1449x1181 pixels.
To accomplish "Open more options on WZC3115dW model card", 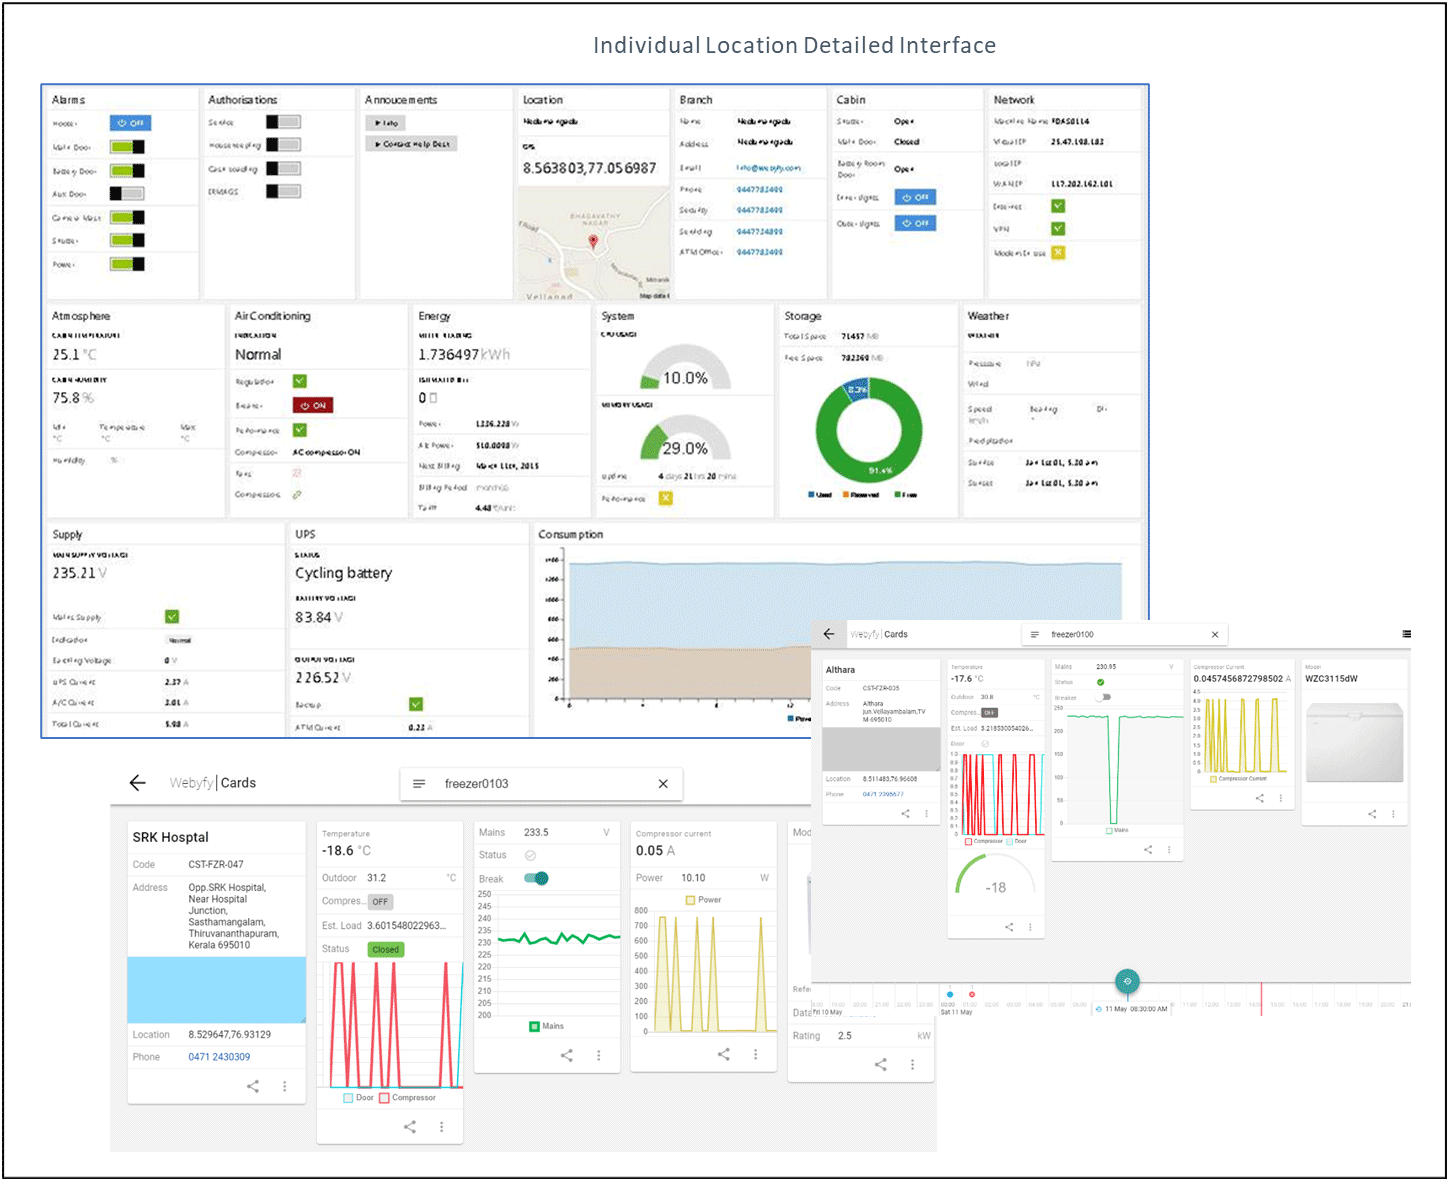I will (1394, 814).
